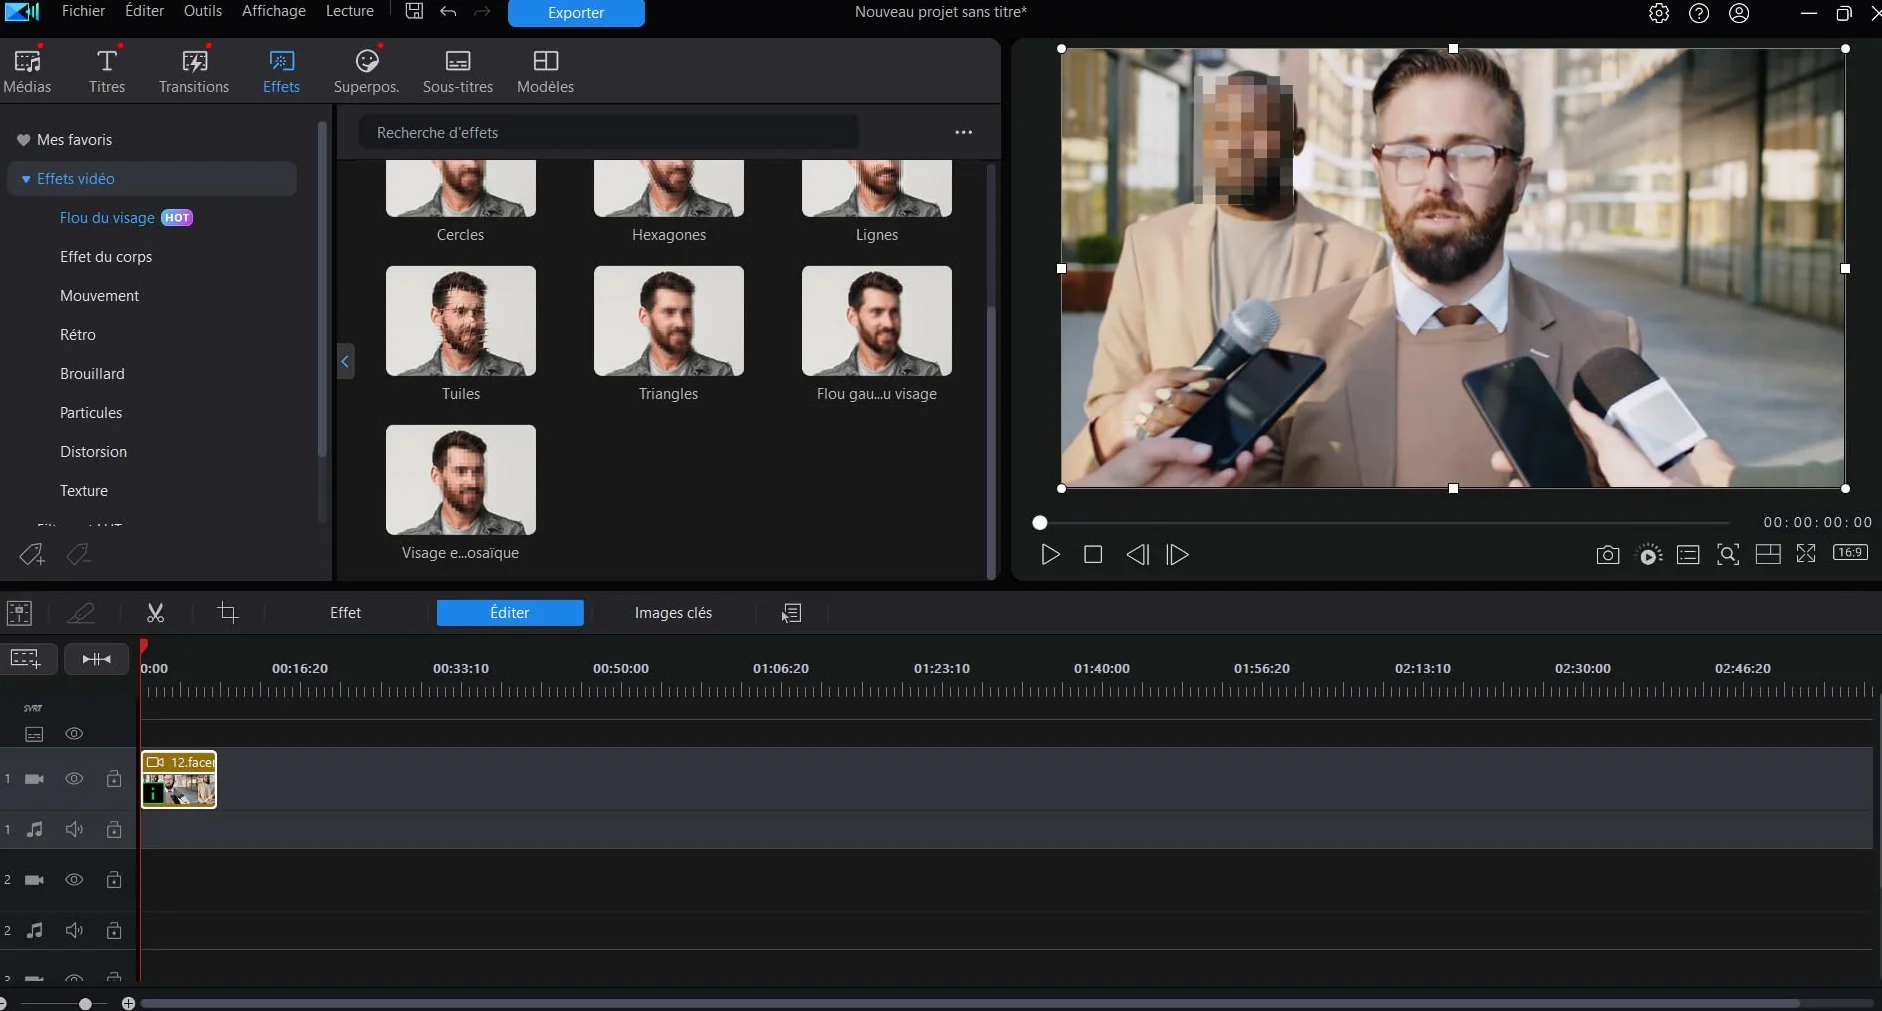Screen dimensions: 1882x1011
Task: Take a snapshot with camera icon
Action: click(1608, 554)
